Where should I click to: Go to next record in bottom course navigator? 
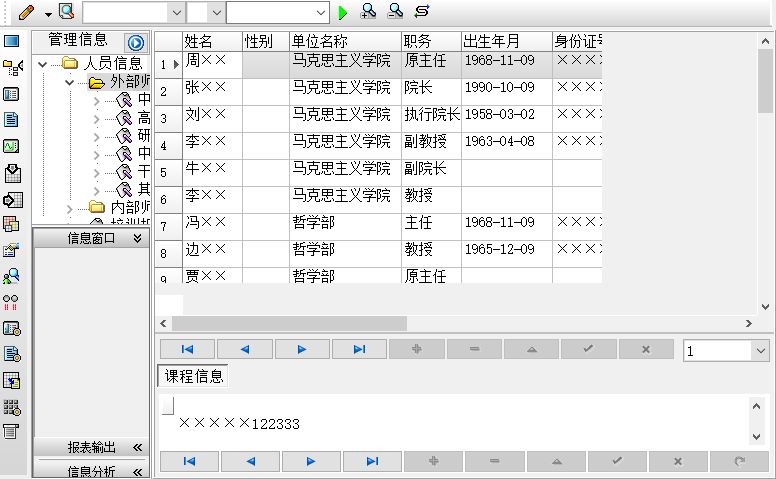coord(311,461)
